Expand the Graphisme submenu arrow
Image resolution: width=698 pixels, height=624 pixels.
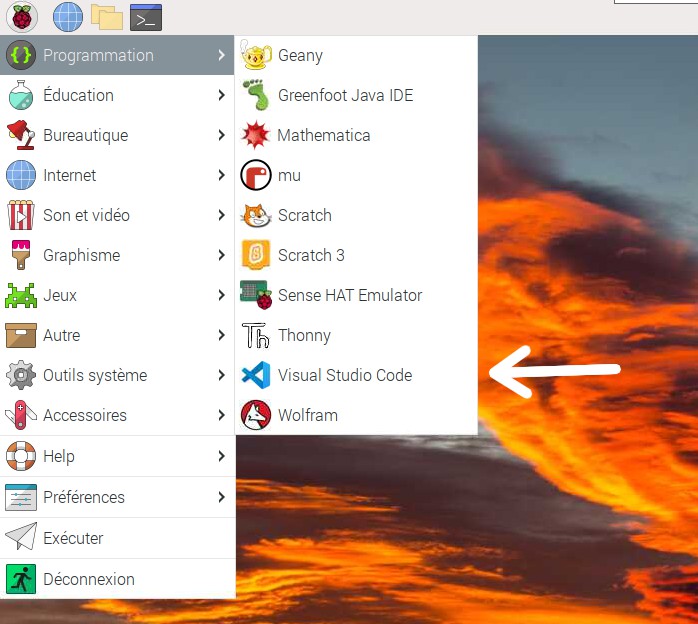(x=221, y=255)
